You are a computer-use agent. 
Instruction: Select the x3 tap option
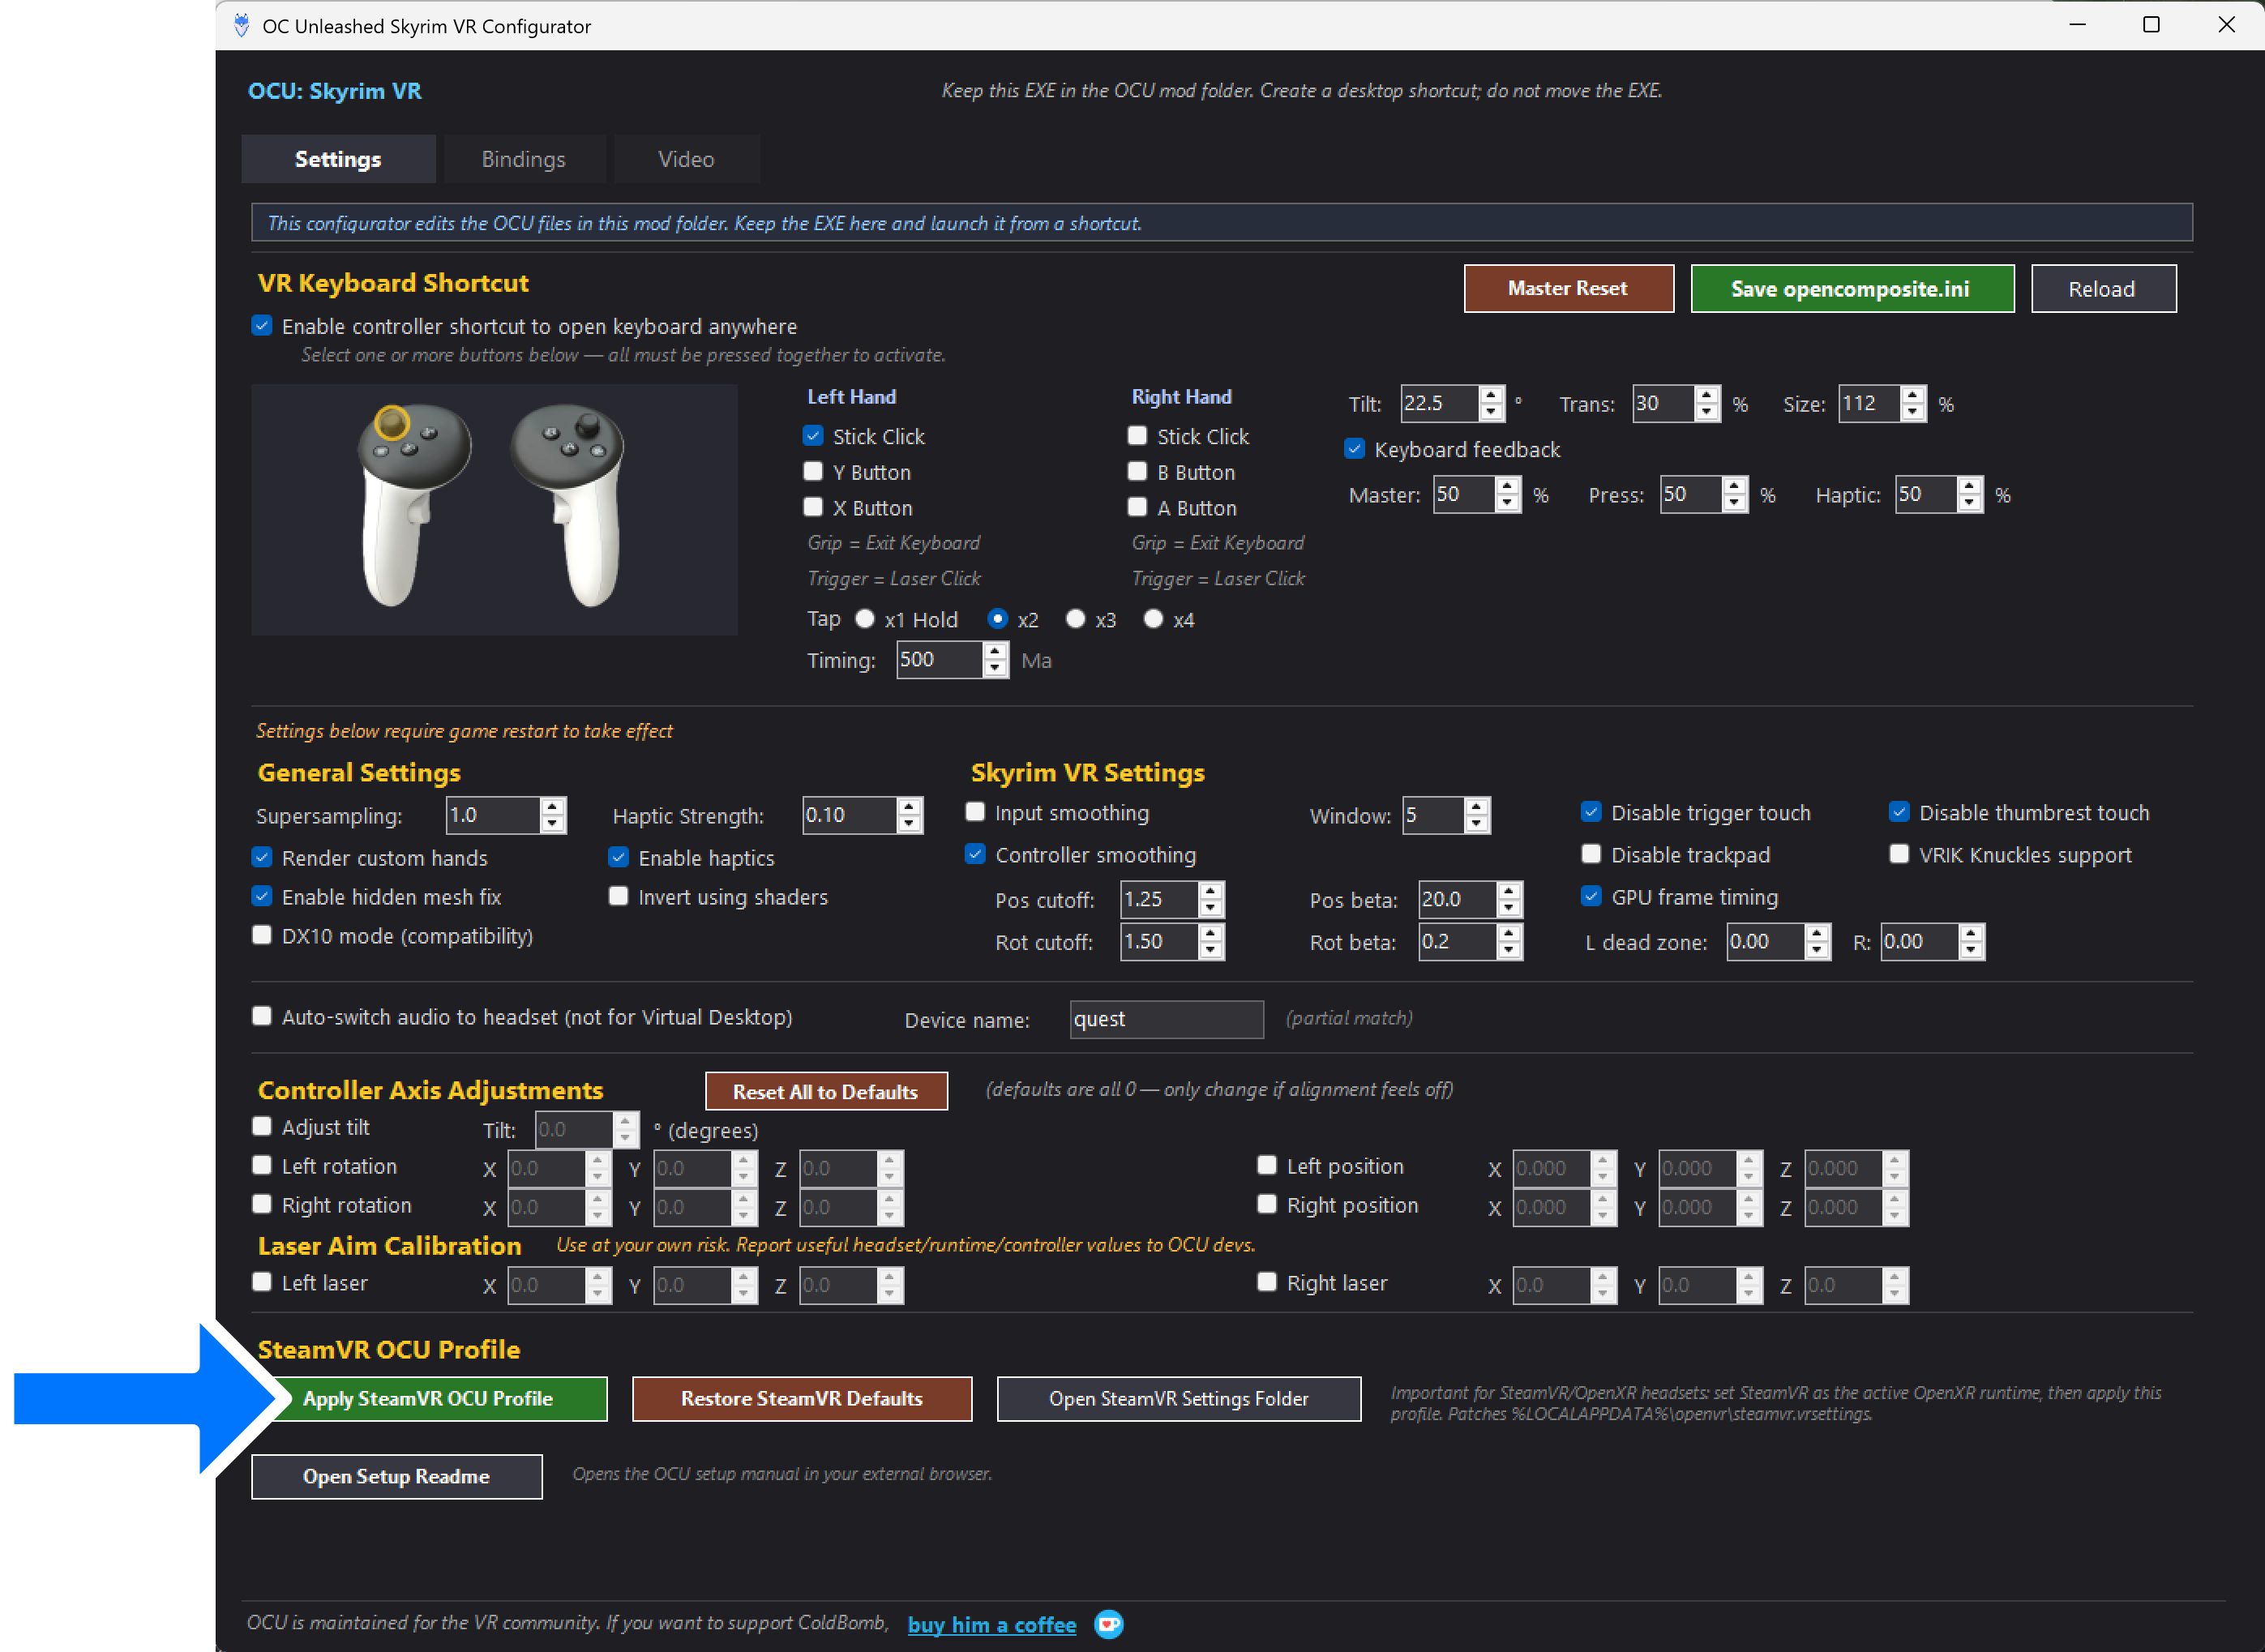pyautogui.click(x=1075, y=619)
